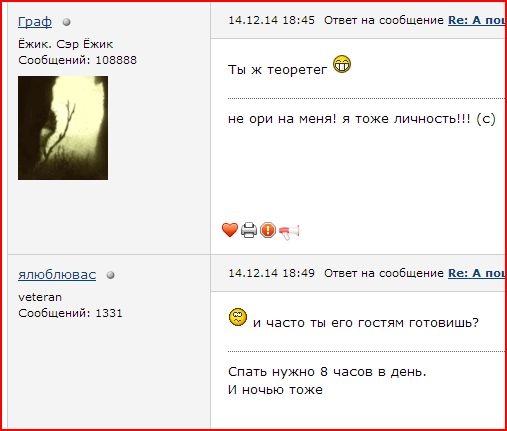Viewport: 507px width, 431px height.
Task: Open the user profile link Граф
Action: pos(35,22)
